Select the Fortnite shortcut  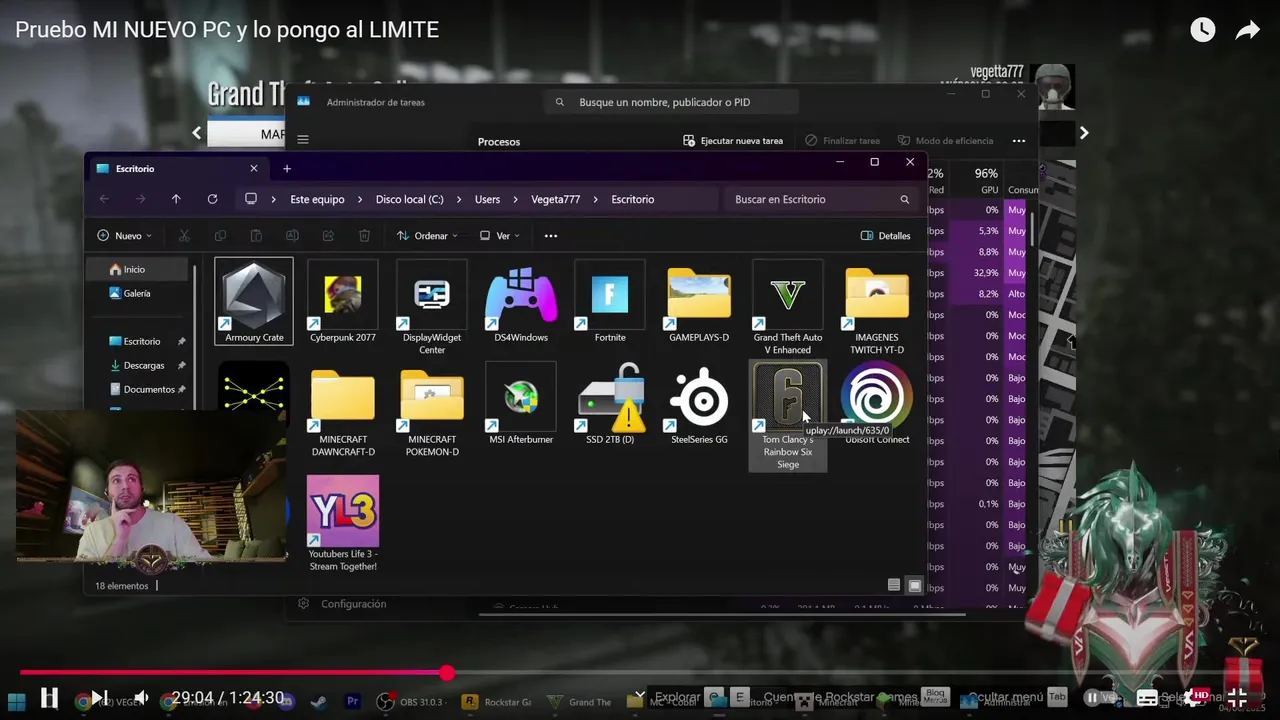tap(610, 301)
